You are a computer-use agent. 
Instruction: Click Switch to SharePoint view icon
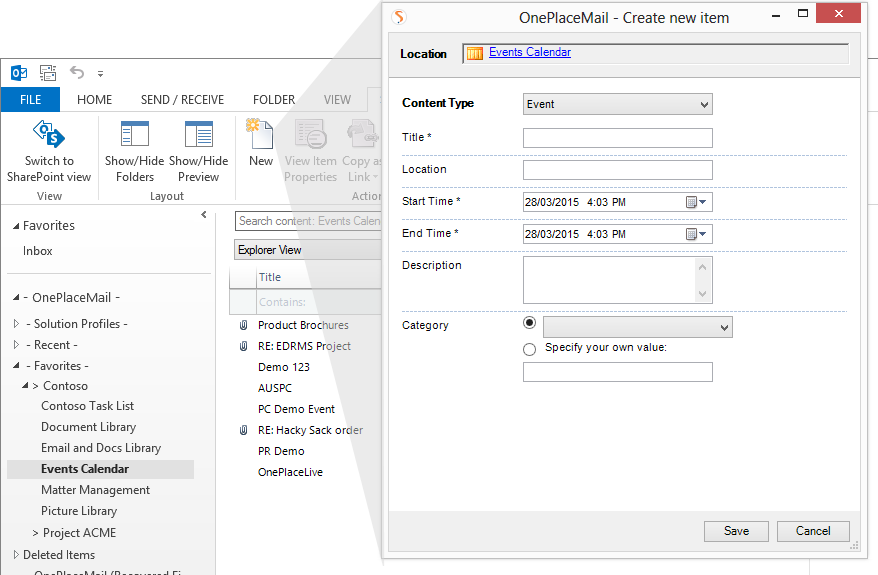[49, 135]
